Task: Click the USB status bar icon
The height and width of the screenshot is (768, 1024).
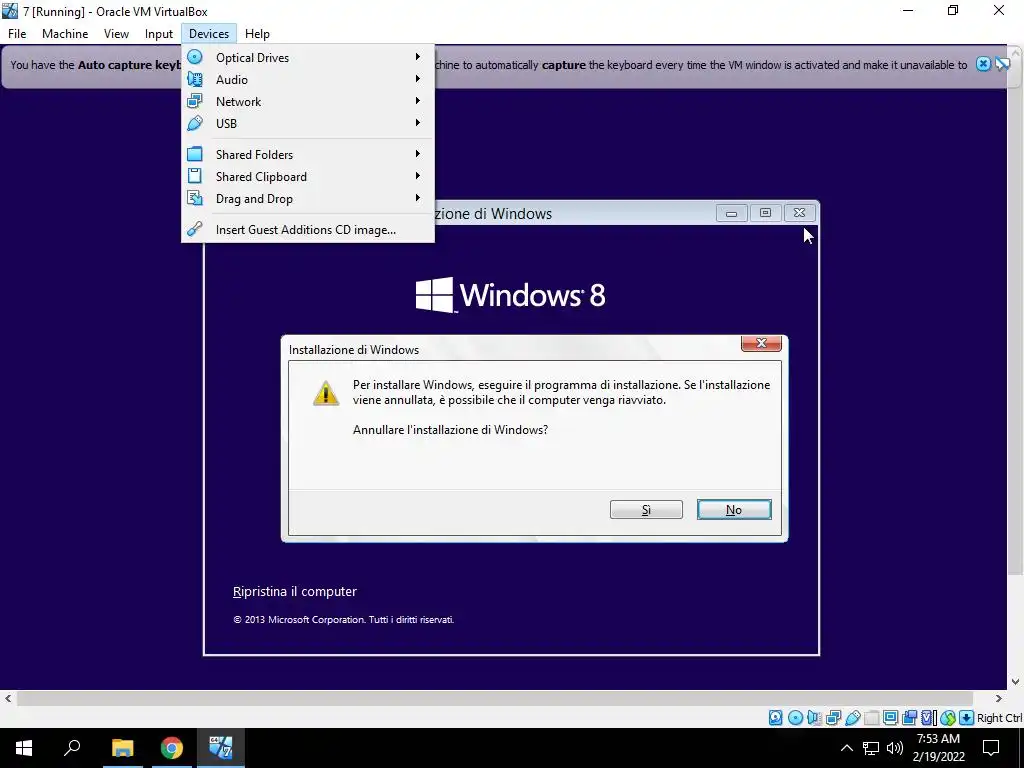Action: 852,718
